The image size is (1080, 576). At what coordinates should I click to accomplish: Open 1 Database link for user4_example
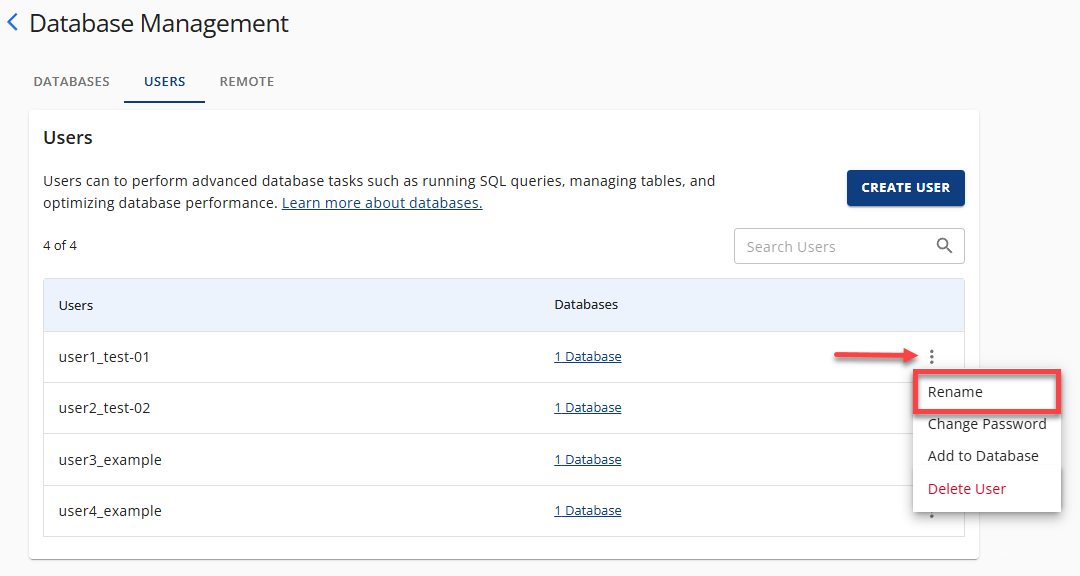(x=587, y=510)
